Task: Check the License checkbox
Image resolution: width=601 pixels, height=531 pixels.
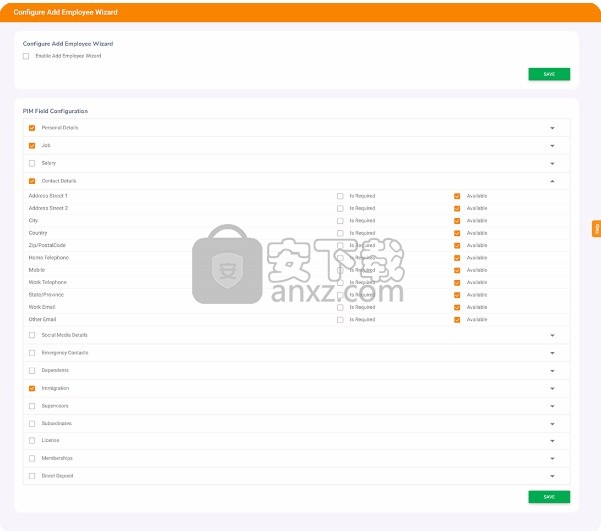Action: (32, 441)
